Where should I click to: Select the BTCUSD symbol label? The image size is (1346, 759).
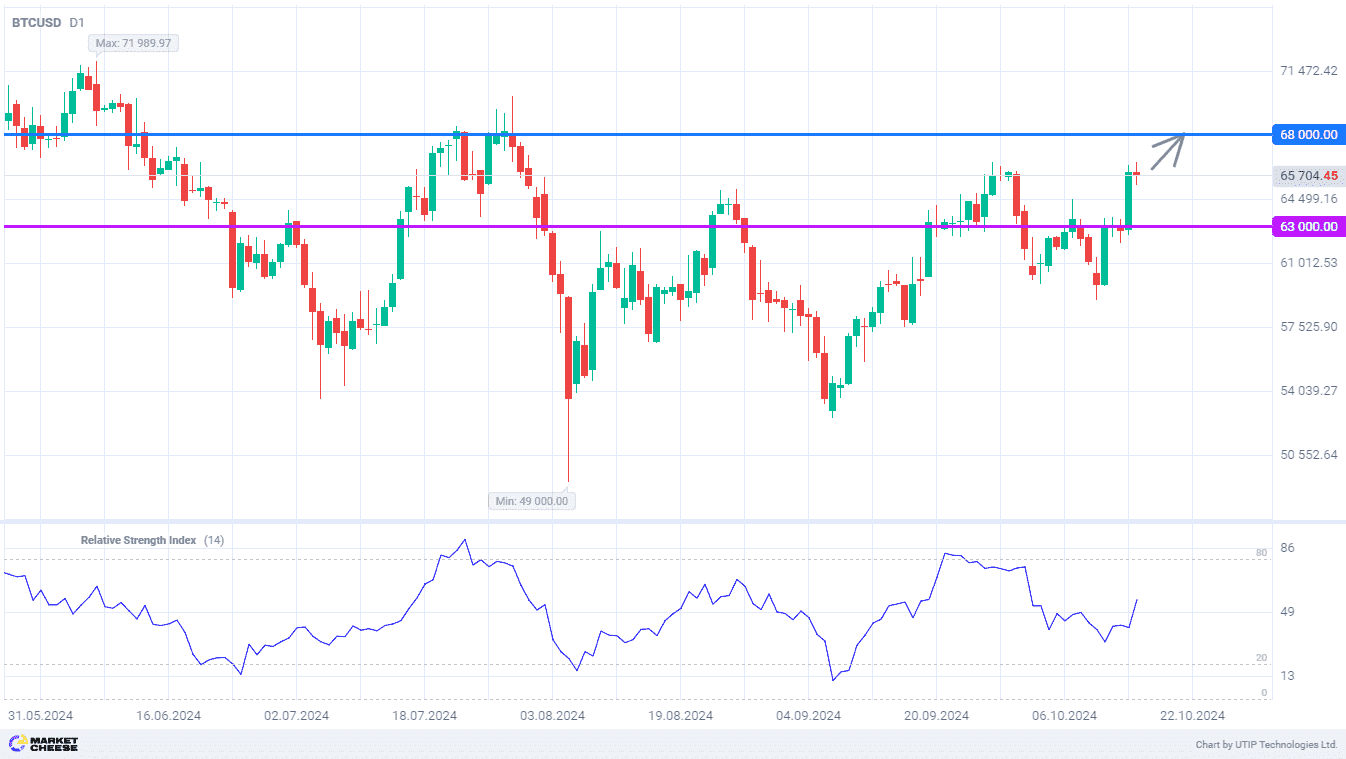click(36, 22)
